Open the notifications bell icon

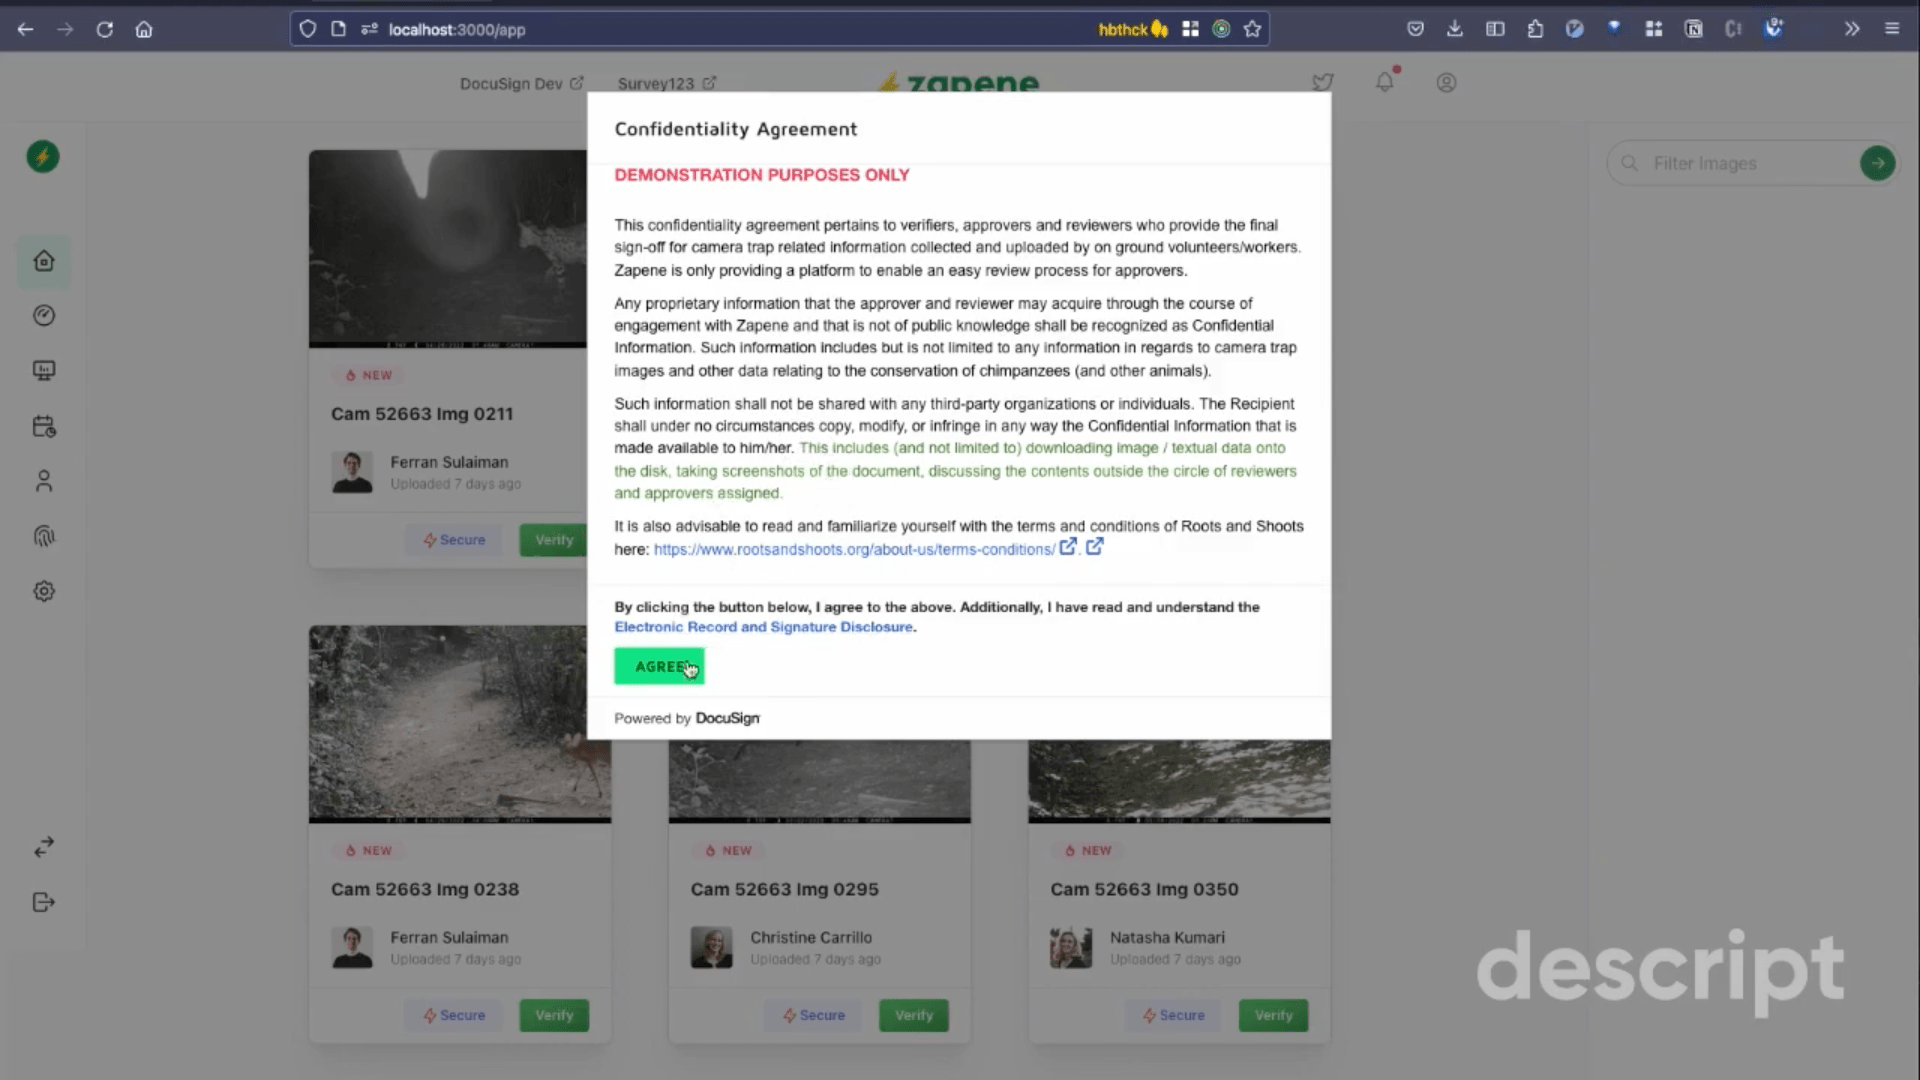1384,83
